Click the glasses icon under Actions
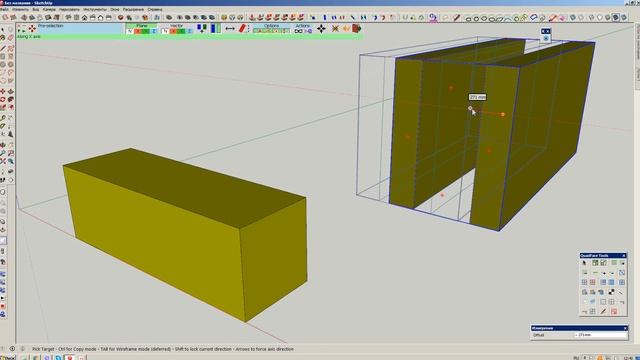This screenshot has width=640, height=360. pyautogui.click(x=298, y=31)
